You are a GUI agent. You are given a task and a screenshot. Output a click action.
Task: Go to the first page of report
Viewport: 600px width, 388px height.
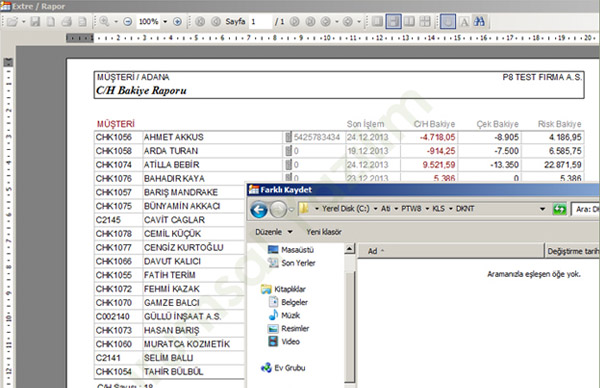tap(200, 22)
